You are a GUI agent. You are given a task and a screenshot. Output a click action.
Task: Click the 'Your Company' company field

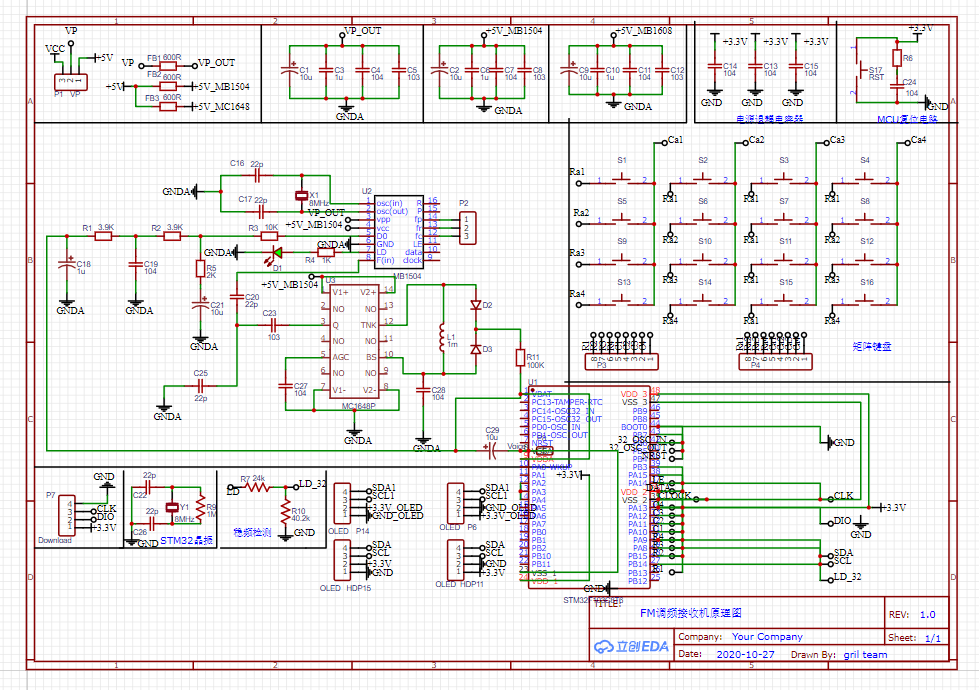(766, 636)
